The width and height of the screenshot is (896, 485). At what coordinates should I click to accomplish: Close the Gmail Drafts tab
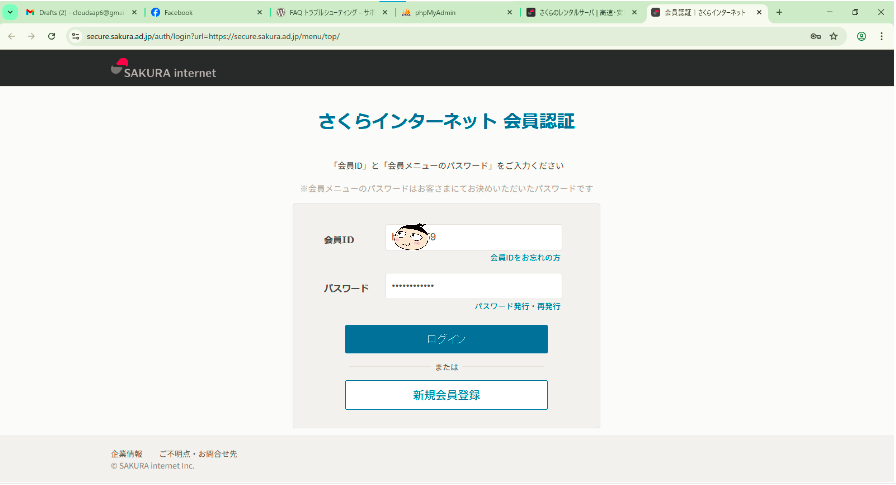(x=134, y=12)
